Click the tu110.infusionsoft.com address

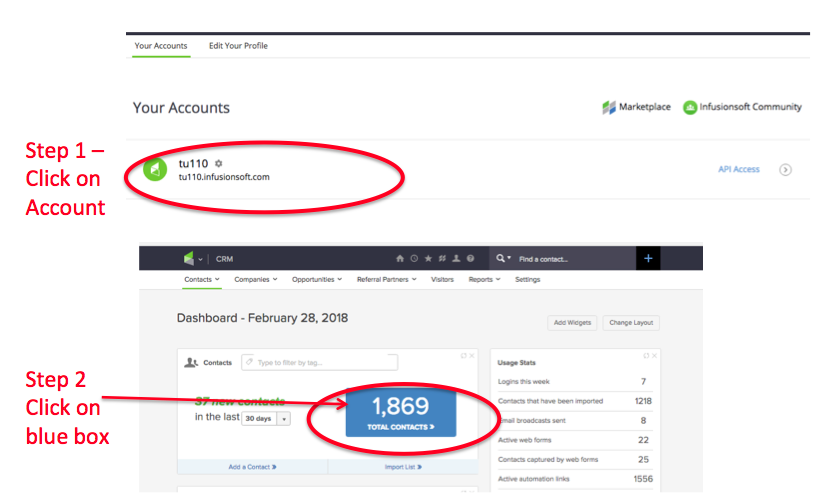click(224, 177)
